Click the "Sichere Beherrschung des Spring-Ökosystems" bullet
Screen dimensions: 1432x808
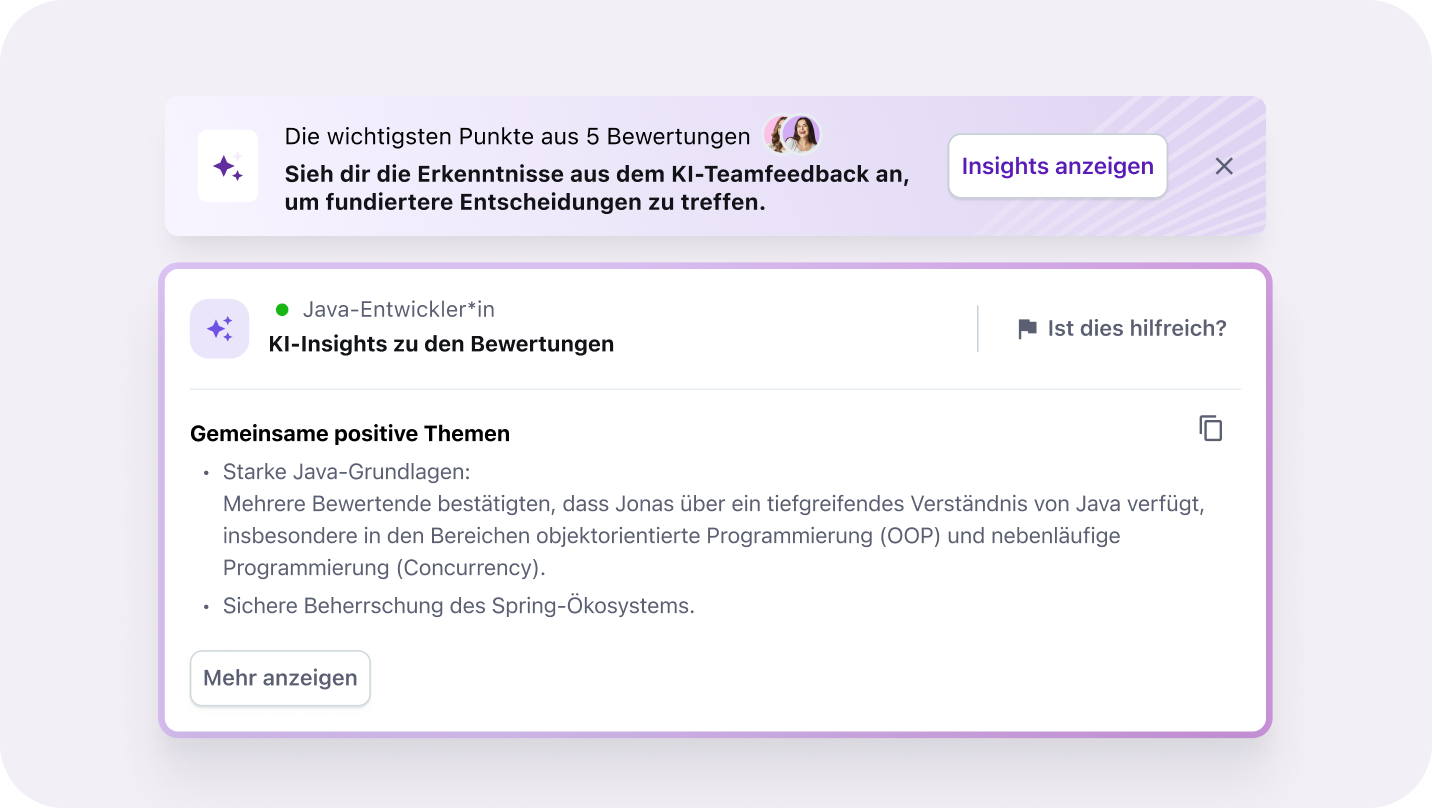pos(458,606)
